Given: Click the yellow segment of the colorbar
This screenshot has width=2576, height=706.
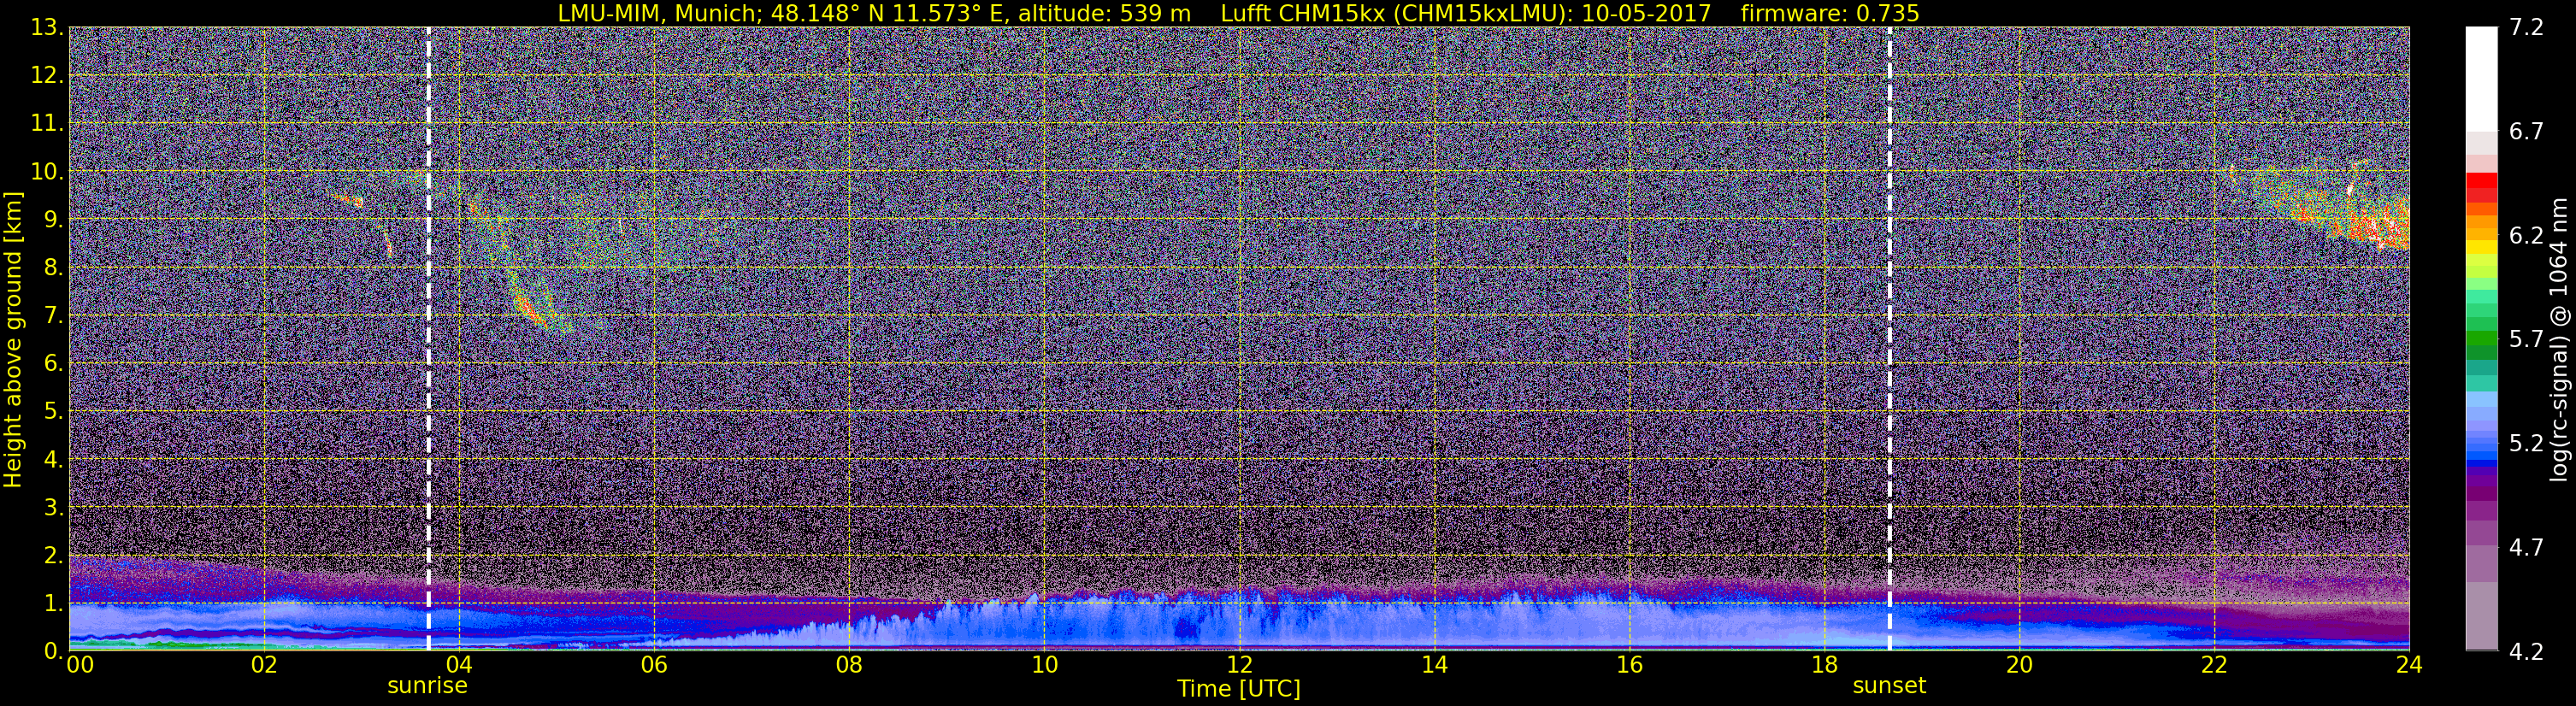Looking at the screenshot, I should pos(2481,247).
